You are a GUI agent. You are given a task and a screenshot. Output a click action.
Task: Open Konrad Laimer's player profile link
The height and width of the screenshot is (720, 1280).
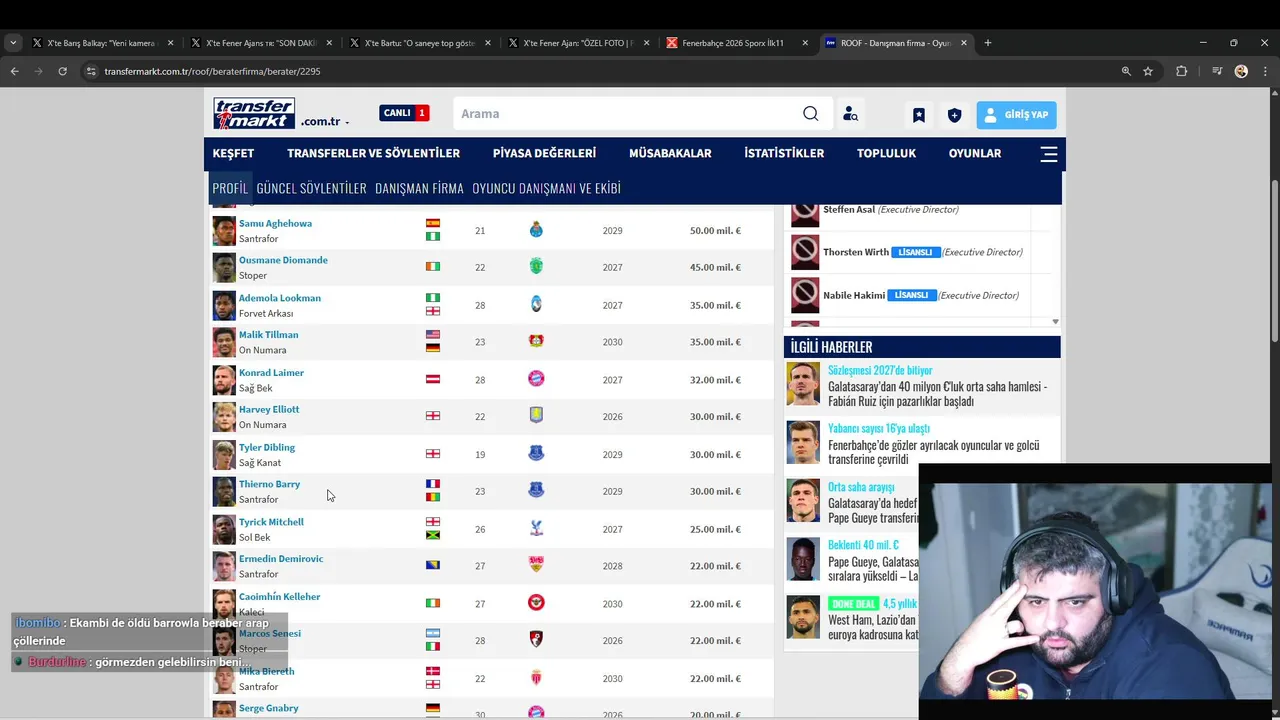[271, 373]
